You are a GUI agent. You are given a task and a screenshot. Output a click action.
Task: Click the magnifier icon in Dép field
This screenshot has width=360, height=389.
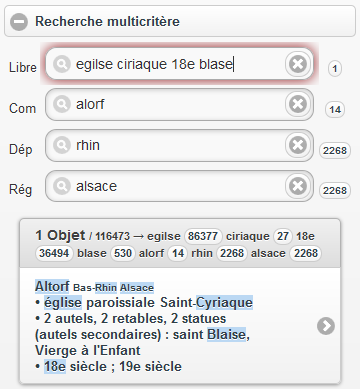(x=62, y=145)
